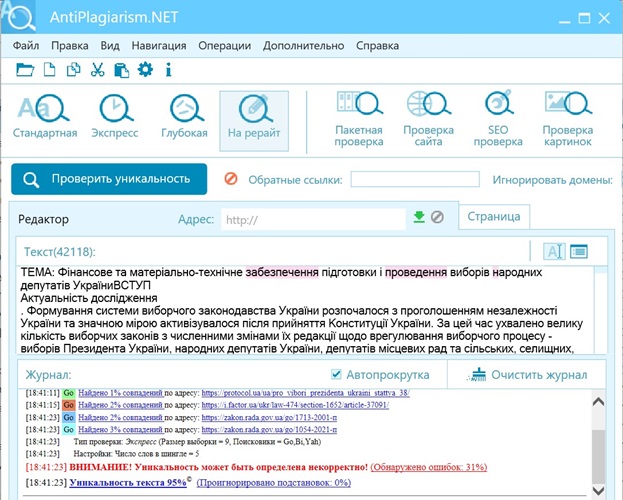Open the zakon.rada.gov.ua 1054-2021 link
Image resolution: width=623 pixels, height=500 pixels.
coord(269,430)
